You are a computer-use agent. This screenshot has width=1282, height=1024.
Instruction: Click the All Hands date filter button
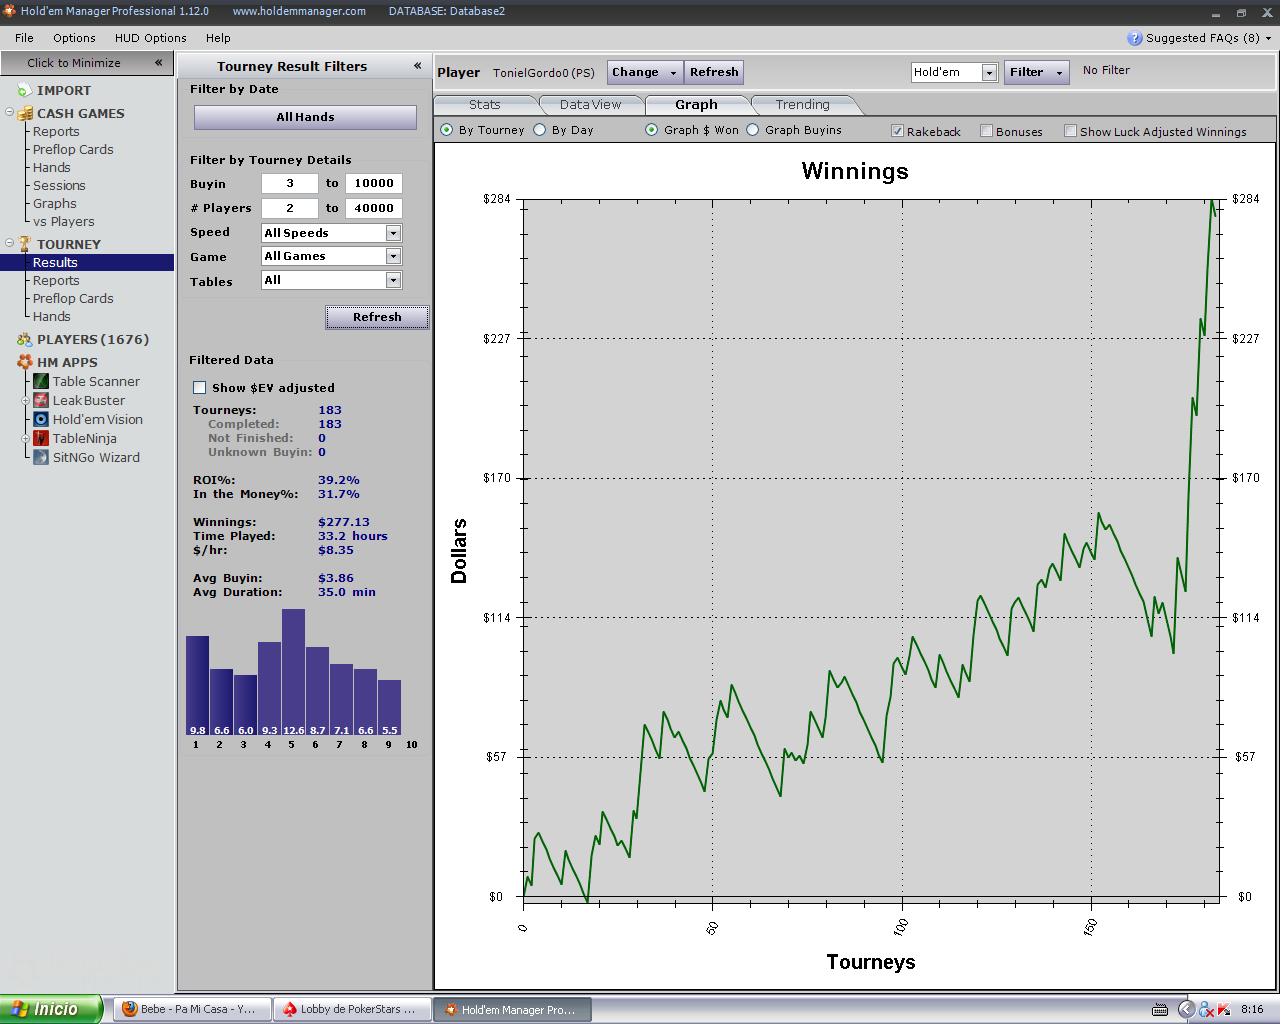pos(305,117)
